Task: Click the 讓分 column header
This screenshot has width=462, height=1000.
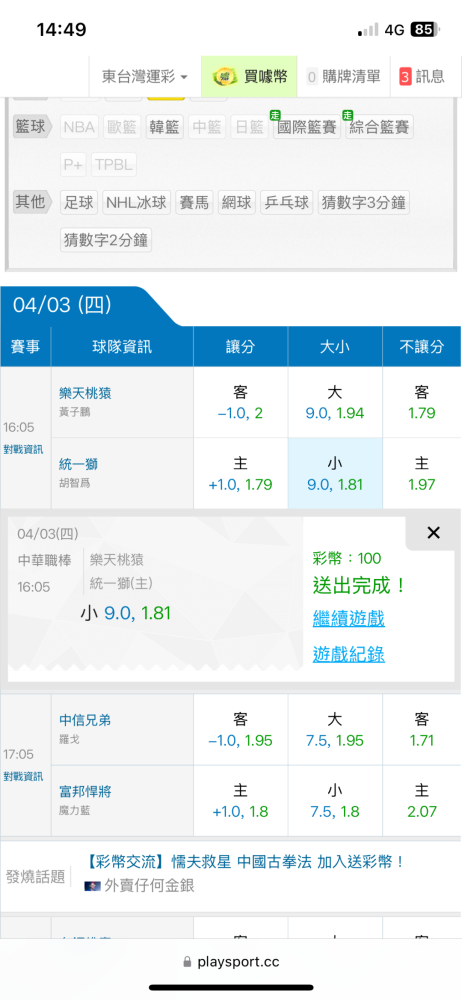Action: [241, 346]
